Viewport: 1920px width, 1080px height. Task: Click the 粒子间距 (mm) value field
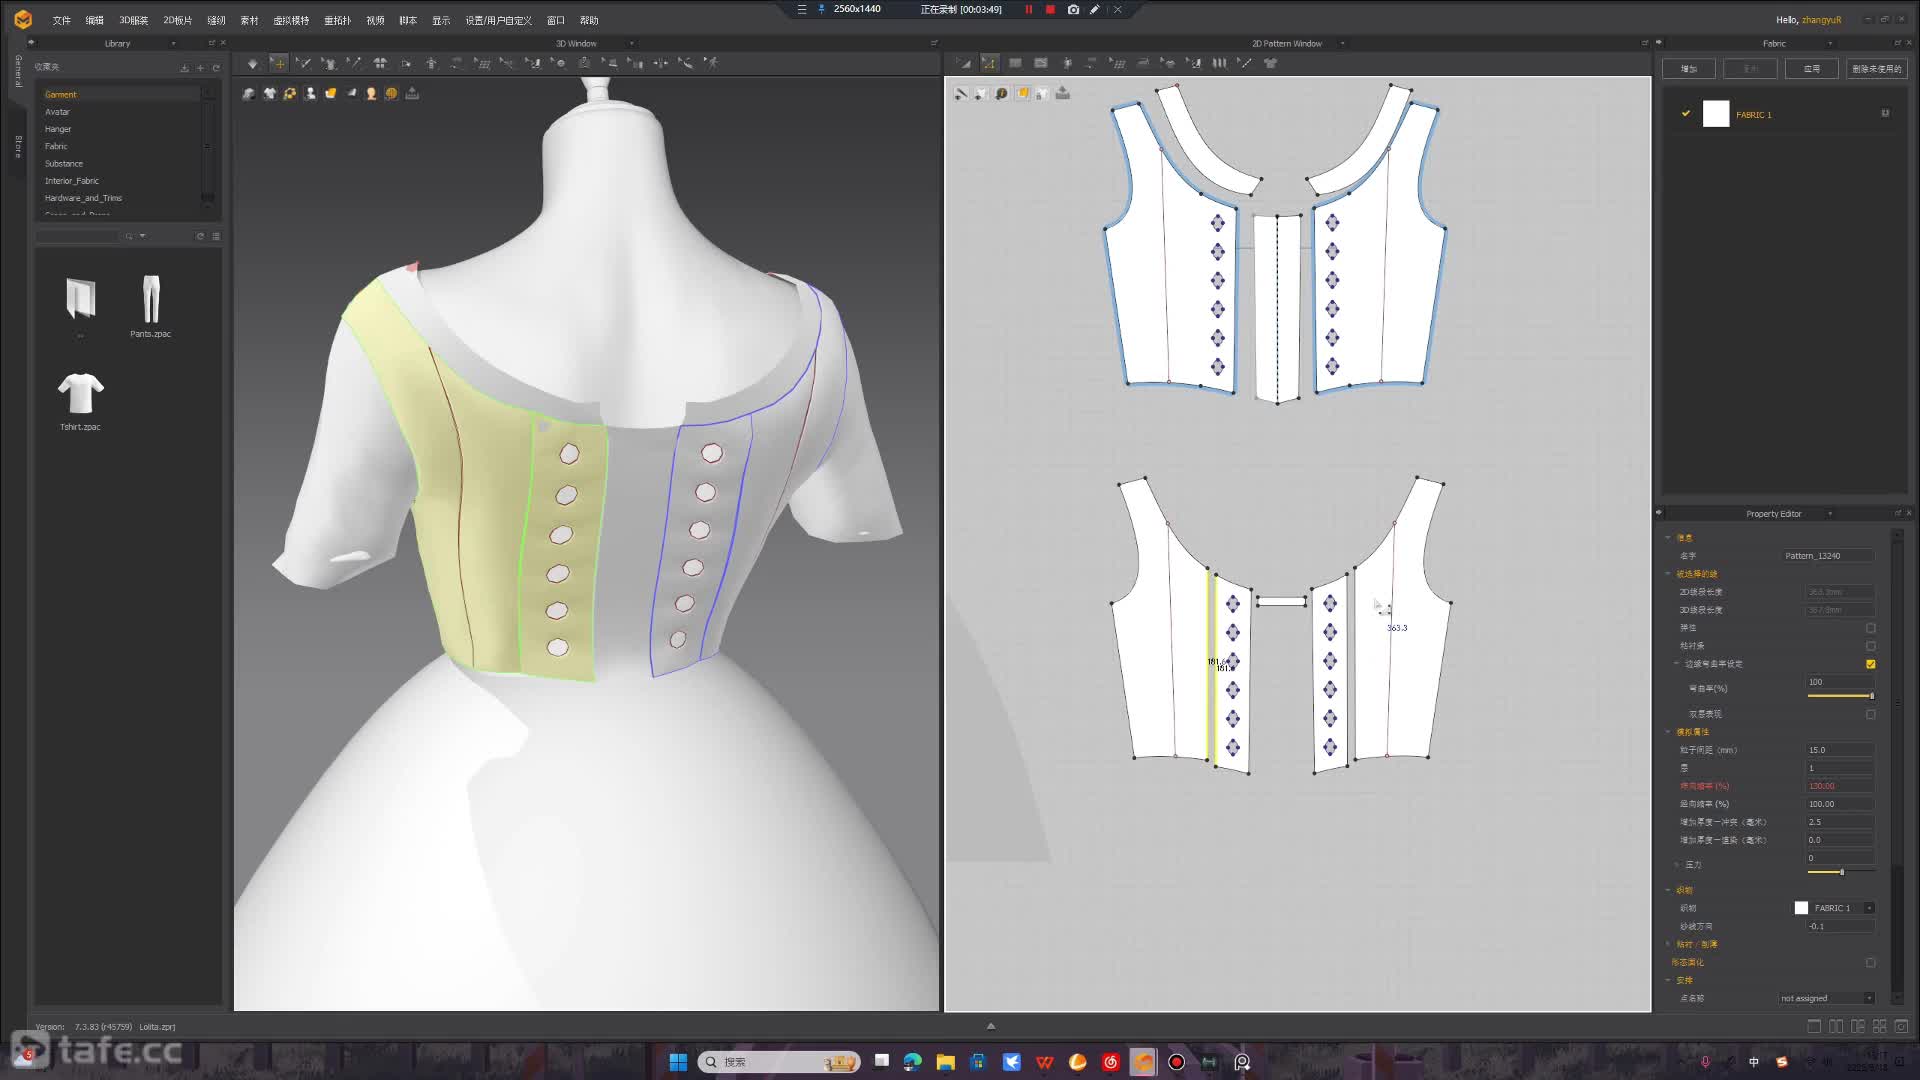tap(1840, 750)
